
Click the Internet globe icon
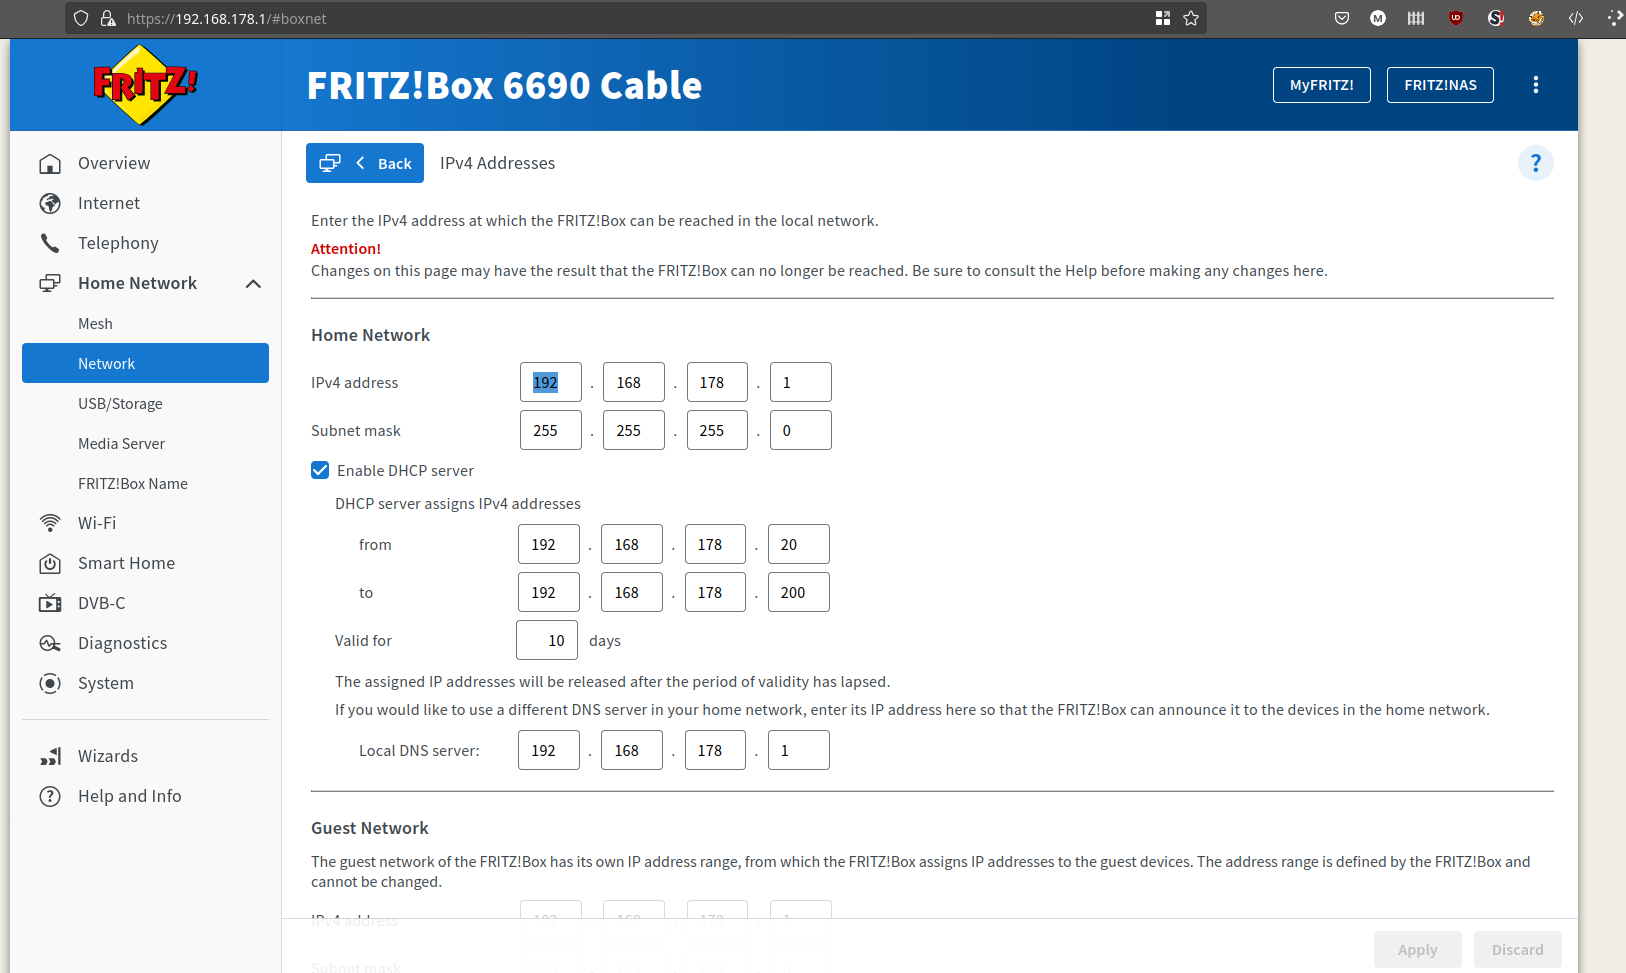click(50, 203)
